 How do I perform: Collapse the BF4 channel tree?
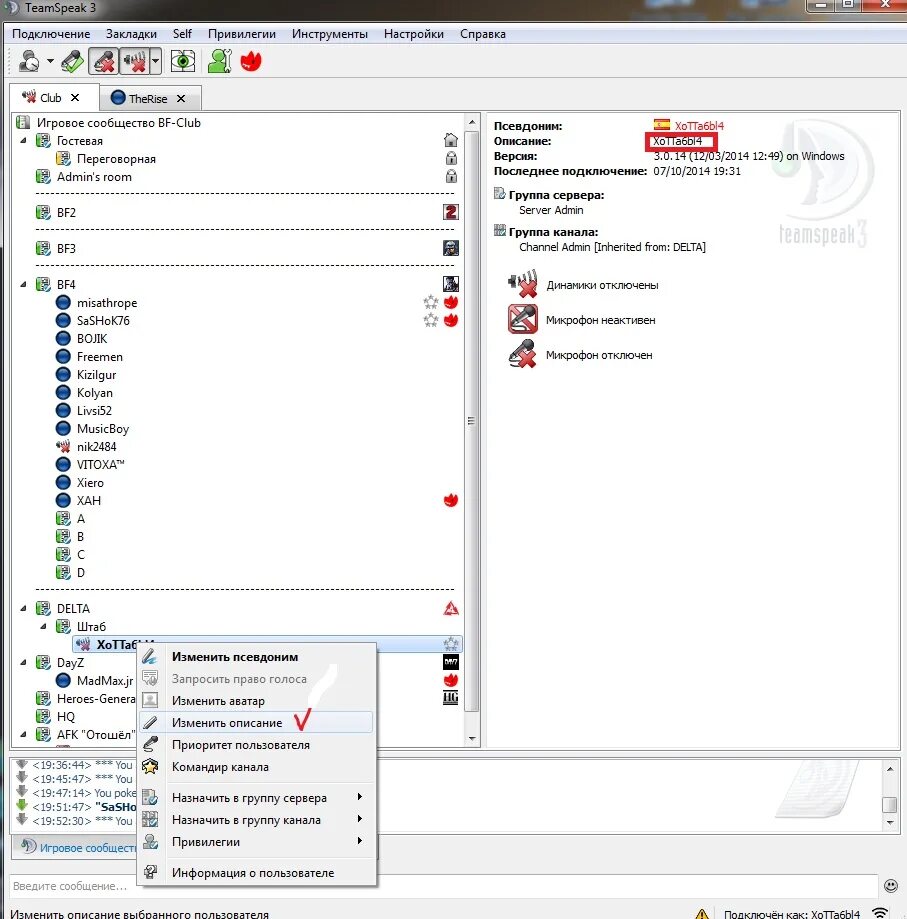[x=23, y=284]
